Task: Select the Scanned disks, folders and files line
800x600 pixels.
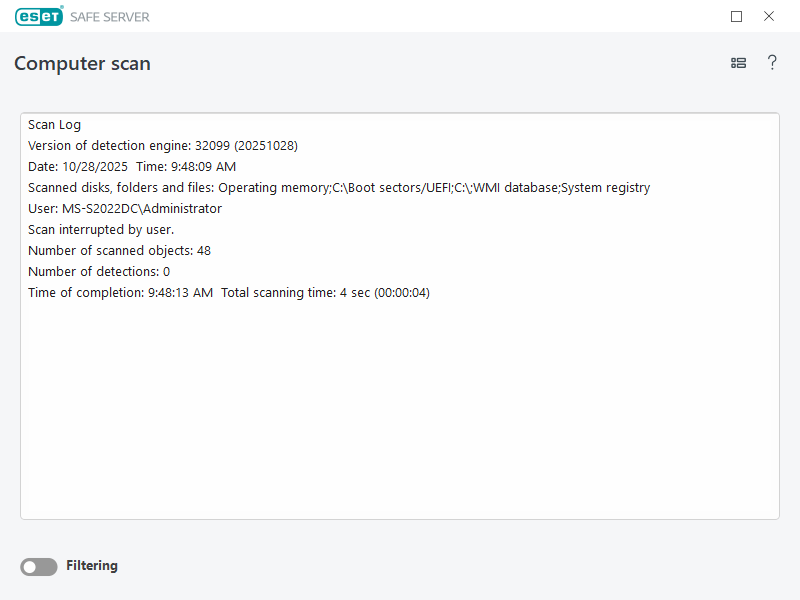Action: pos(338,188)
